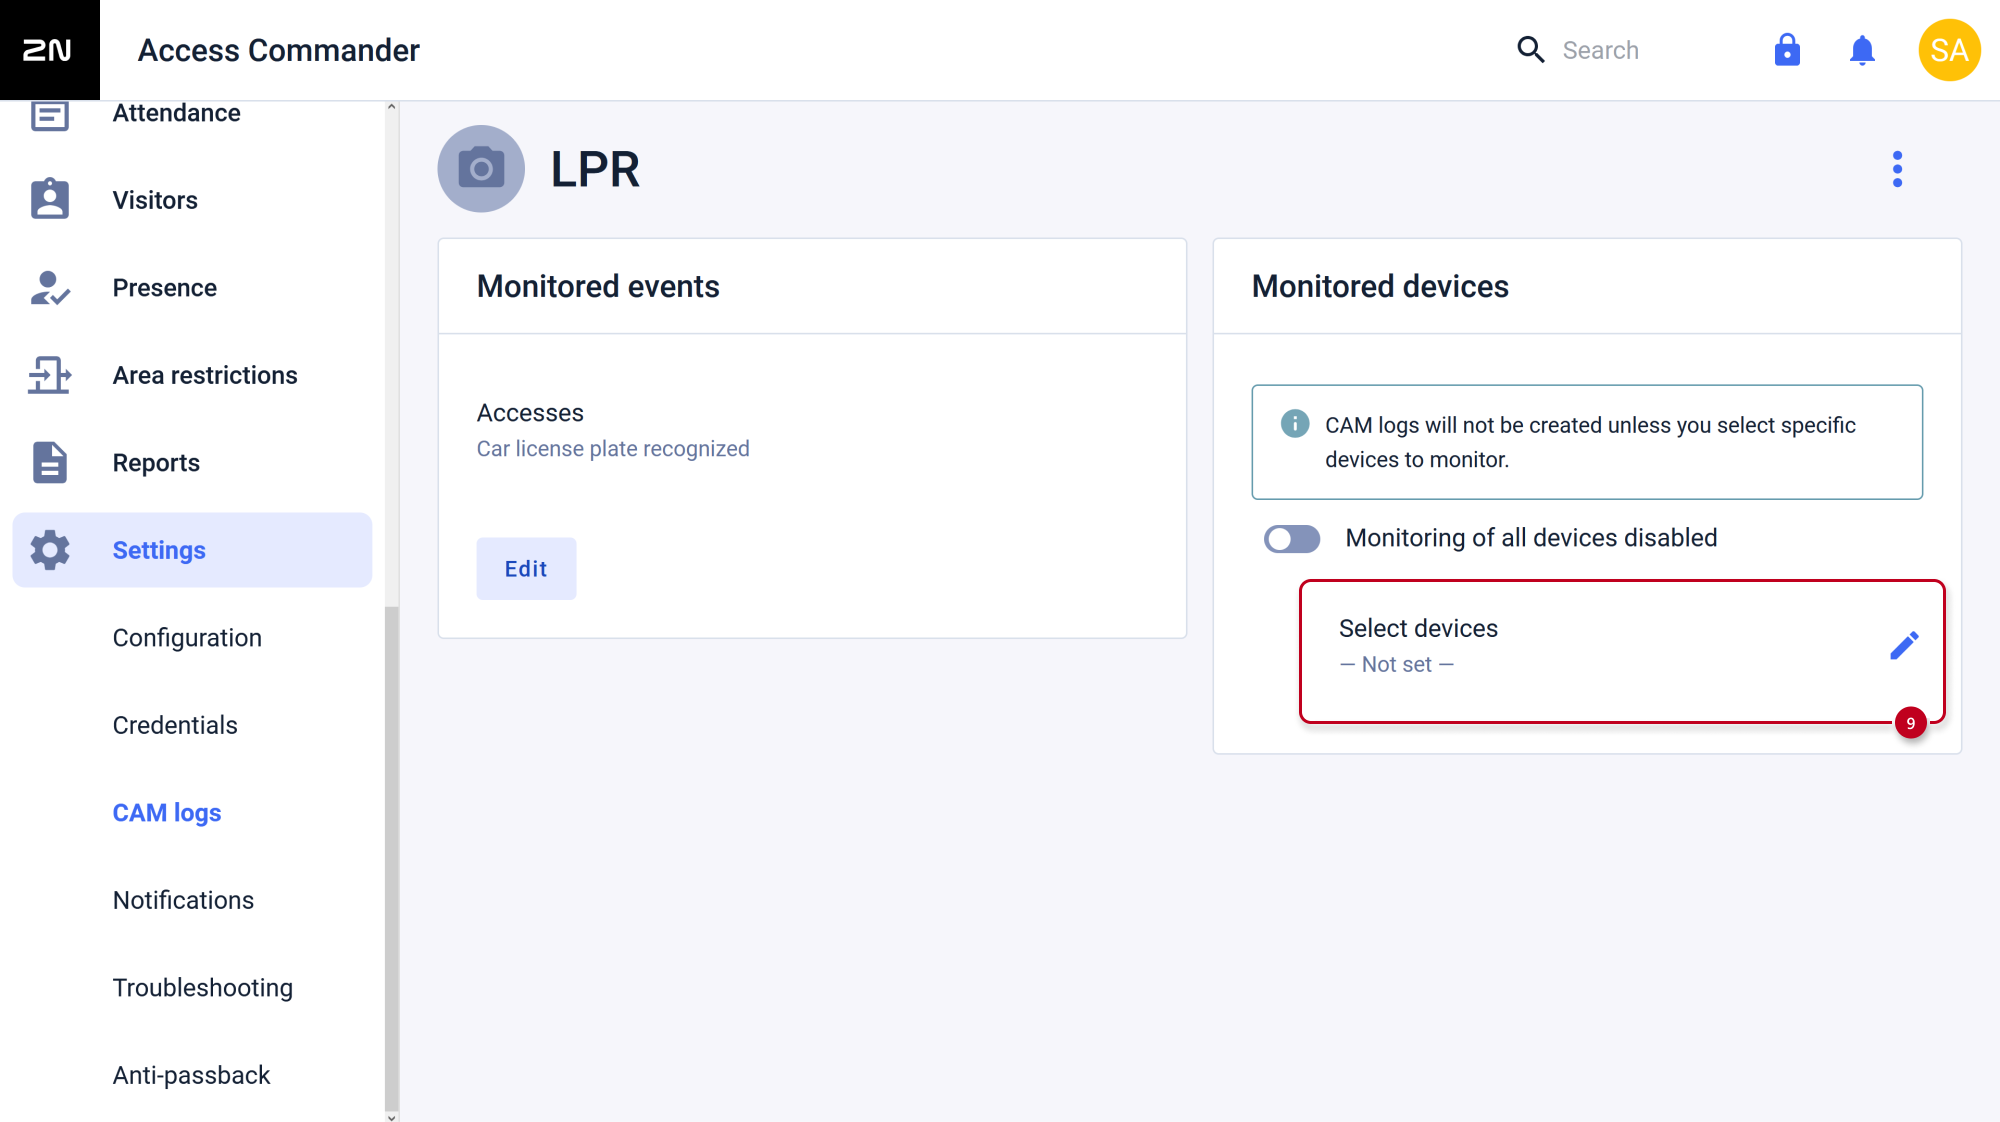Click the '— Not set —' value
Viewport: 2000px width, 1122px height.
coord(1397,665)
